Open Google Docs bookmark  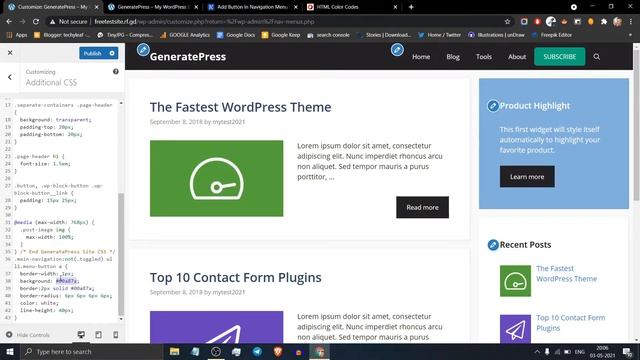(x=236, y=35)
